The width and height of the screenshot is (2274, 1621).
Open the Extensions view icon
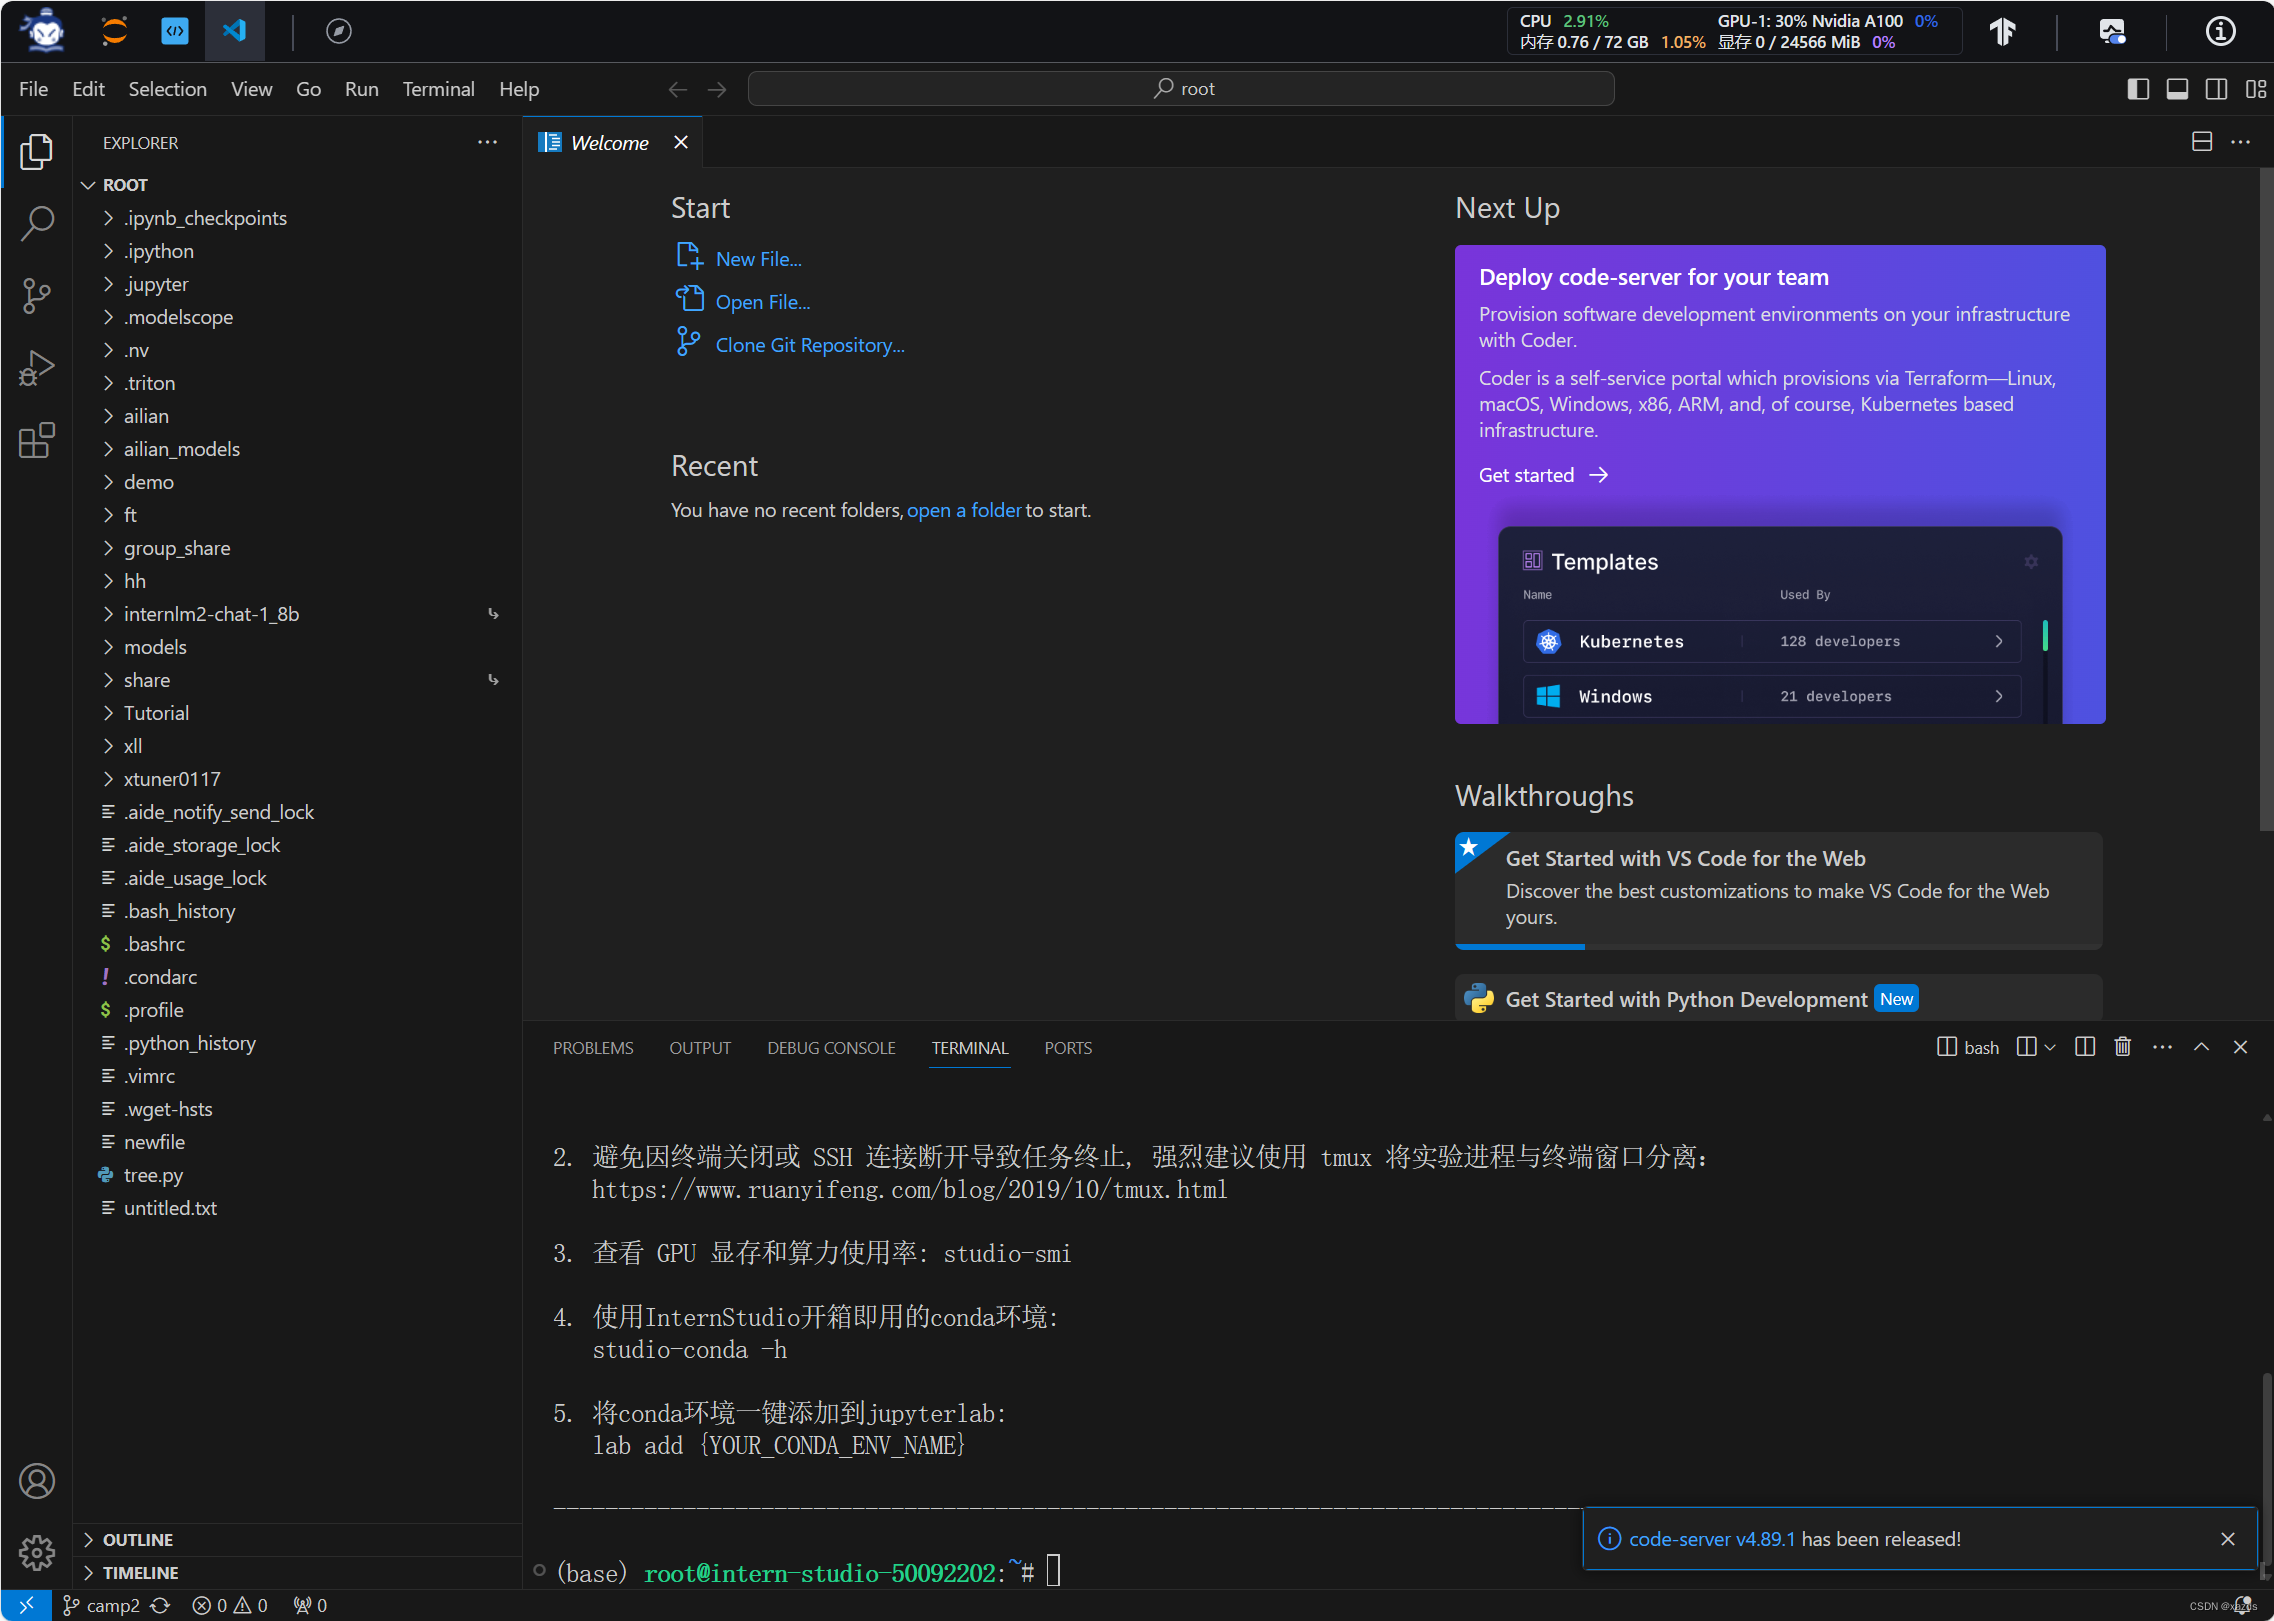tap(37, 440)
